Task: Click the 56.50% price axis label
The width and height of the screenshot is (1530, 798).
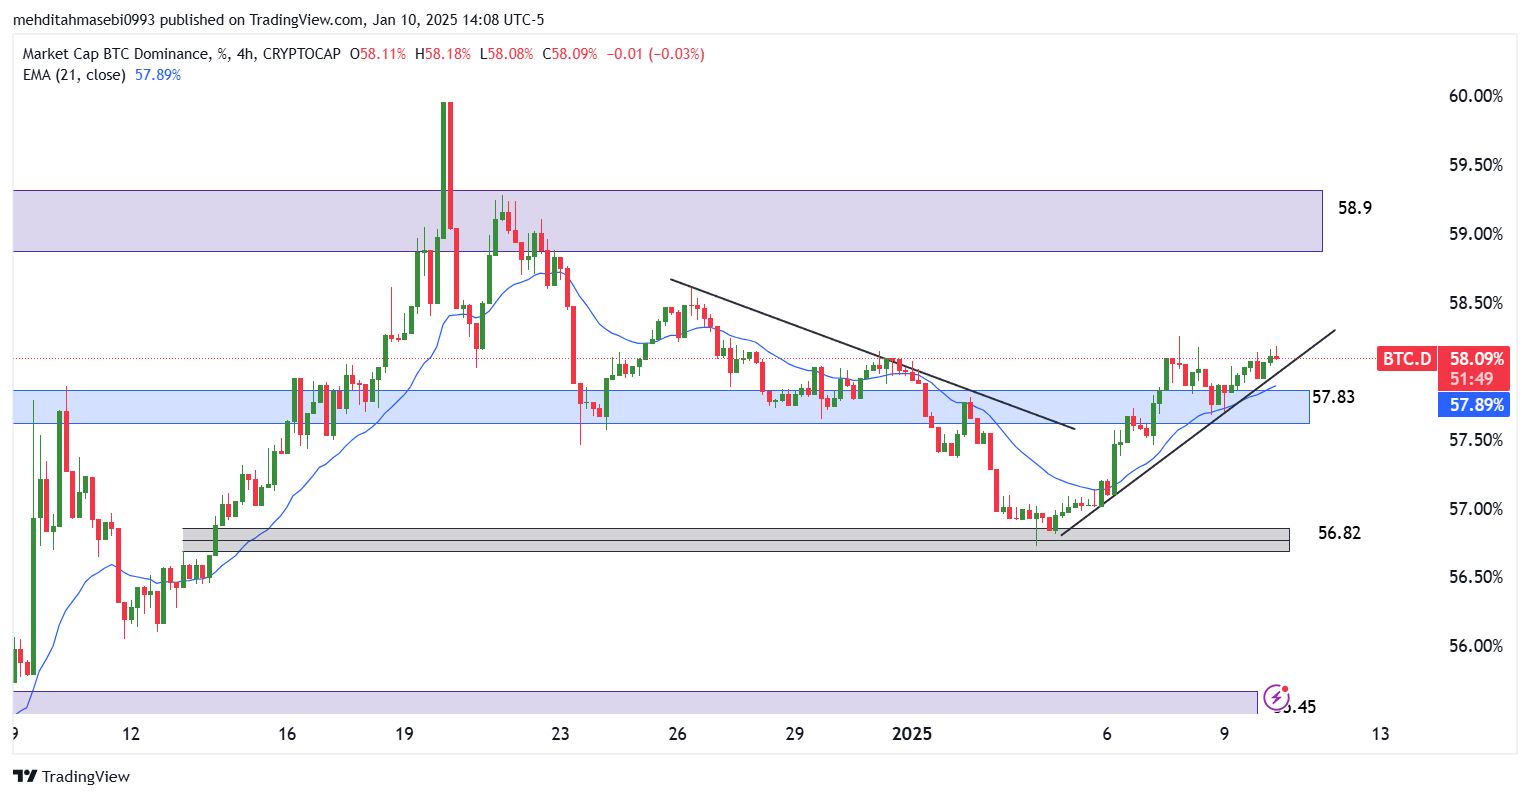Action: (x=1475, y=577)
